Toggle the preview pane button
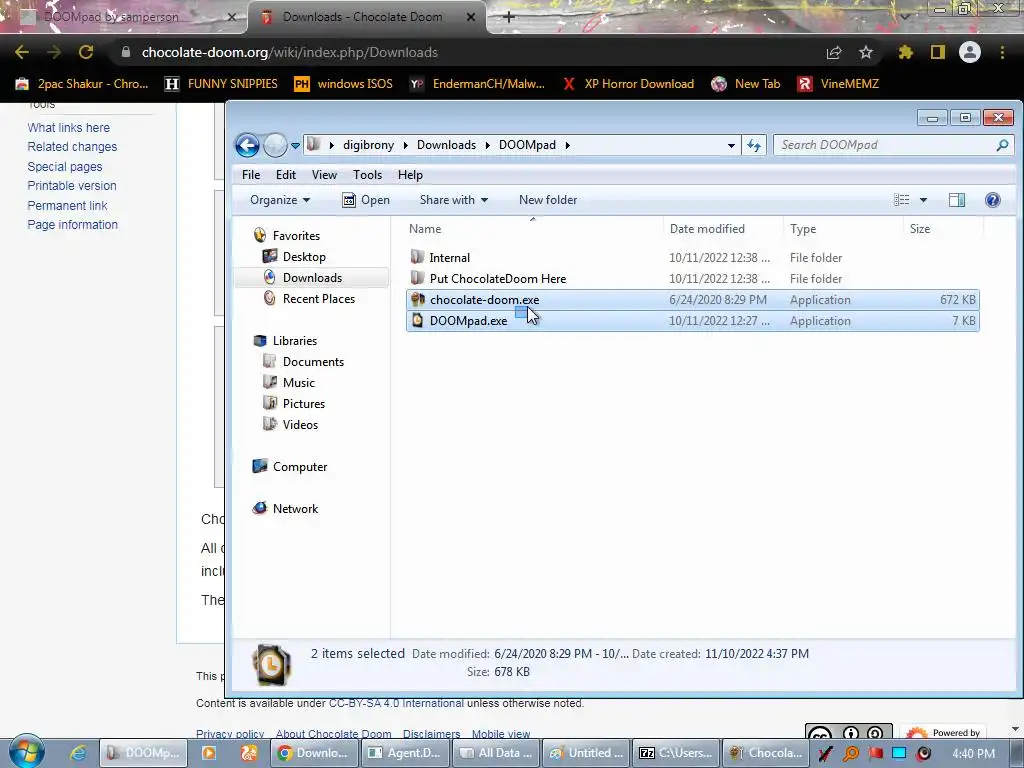 pyautogui.click(x=957, y=200)
